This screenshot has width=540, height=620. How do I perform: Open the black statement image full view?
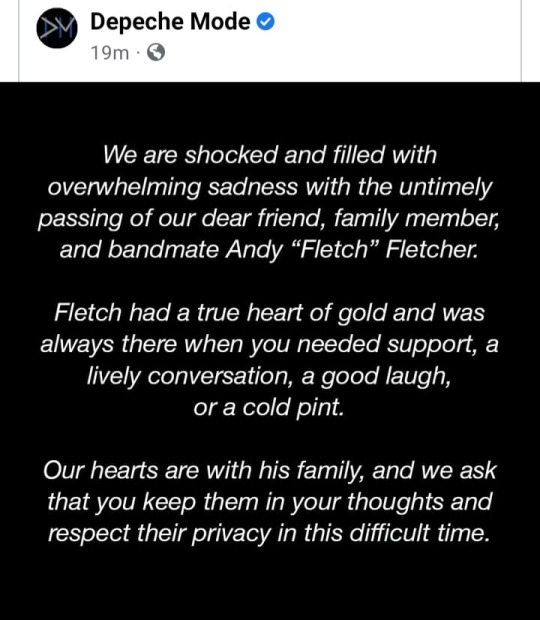click(270, 351)
